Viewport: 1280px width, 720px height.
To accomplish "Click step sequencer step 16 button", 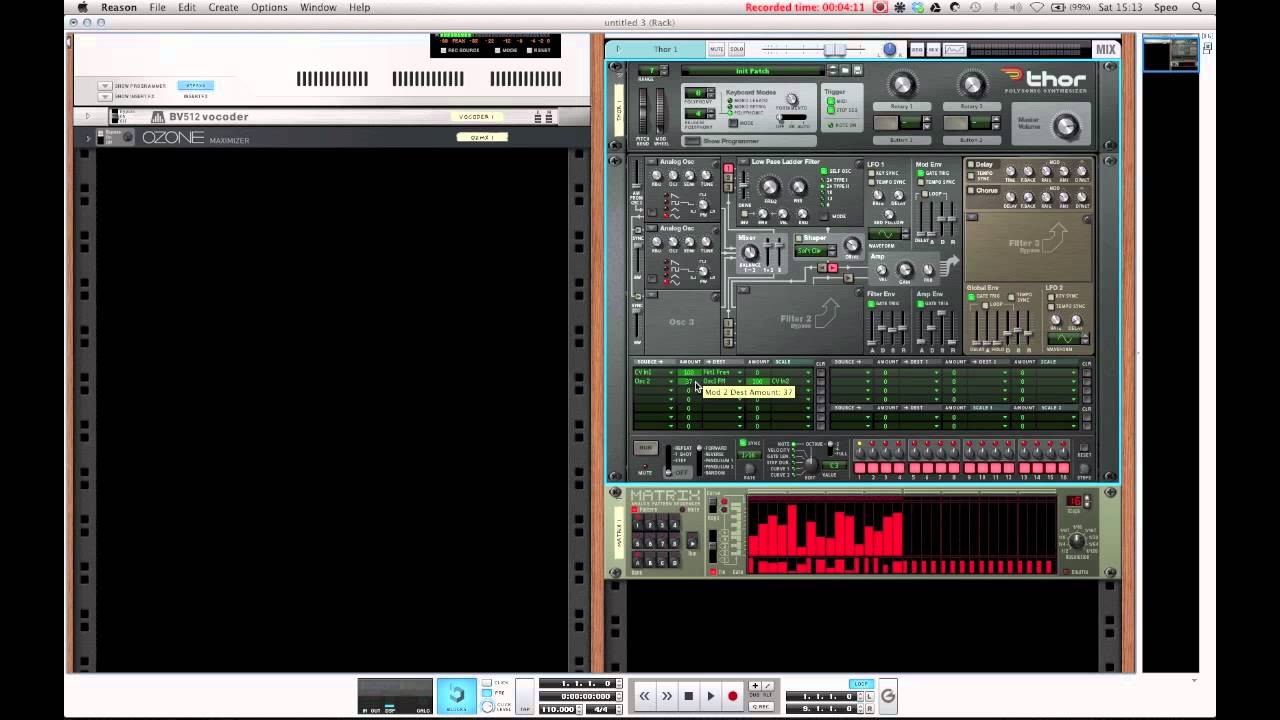I will (x=1063, y=468).
